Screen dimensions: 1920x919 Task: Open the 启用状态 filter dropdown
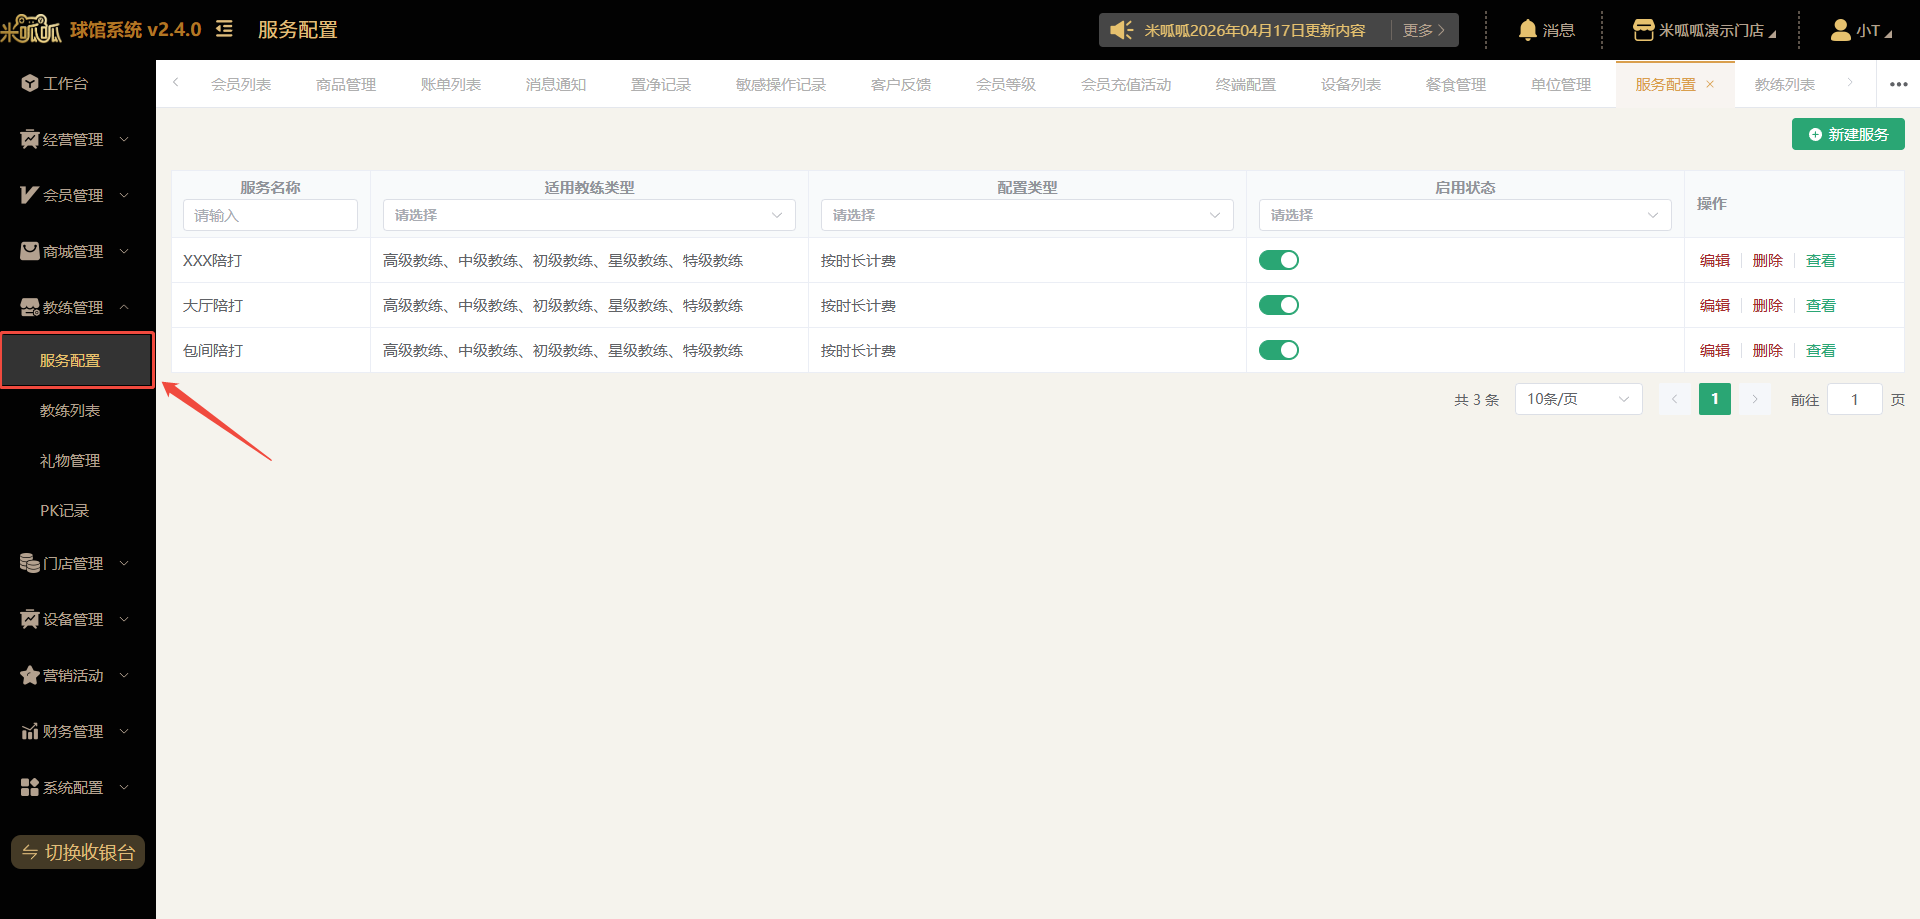[x=1465, y=215]
